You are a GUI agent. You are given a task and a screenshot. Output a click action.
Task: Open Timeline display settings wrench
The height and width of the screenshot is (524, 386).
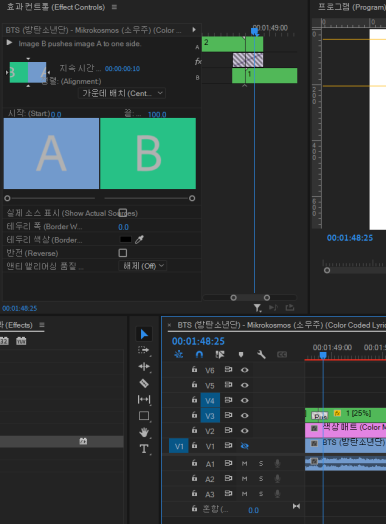coord(261,354)
